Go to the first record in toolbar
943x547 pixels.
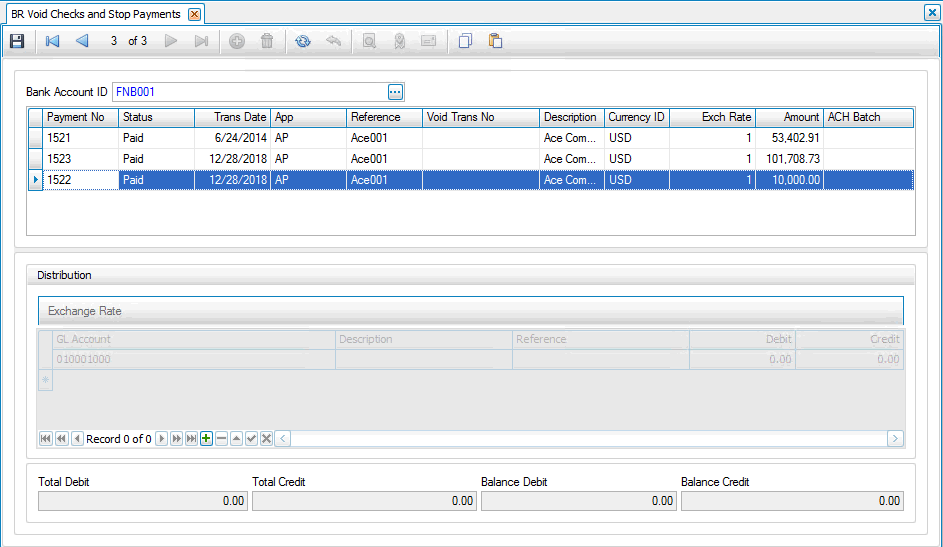[52, 41]
